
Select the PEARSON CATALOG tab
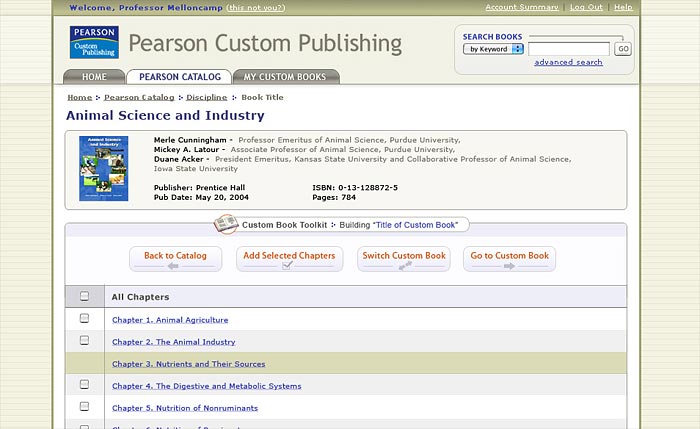(179, 77)
